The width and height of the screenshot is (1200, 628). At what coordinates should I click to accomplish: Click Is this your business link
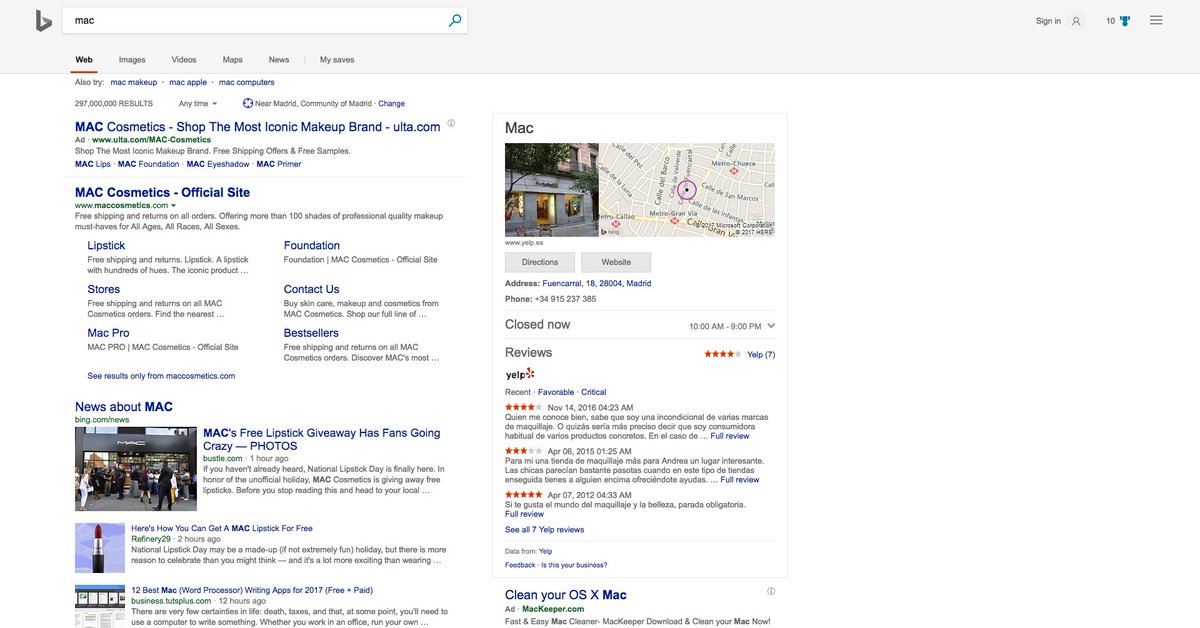click(x=573, y=565)
